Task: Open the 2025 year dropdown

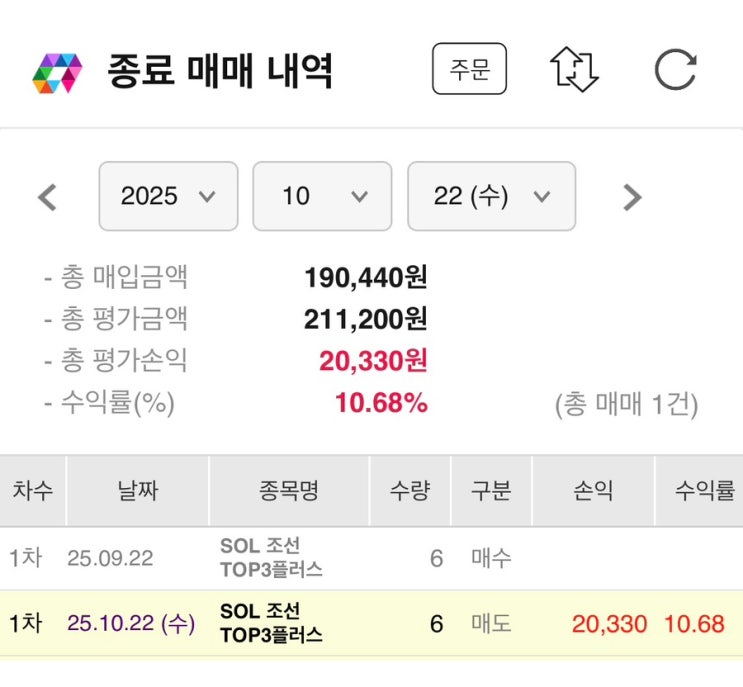Action: point(168,197)
